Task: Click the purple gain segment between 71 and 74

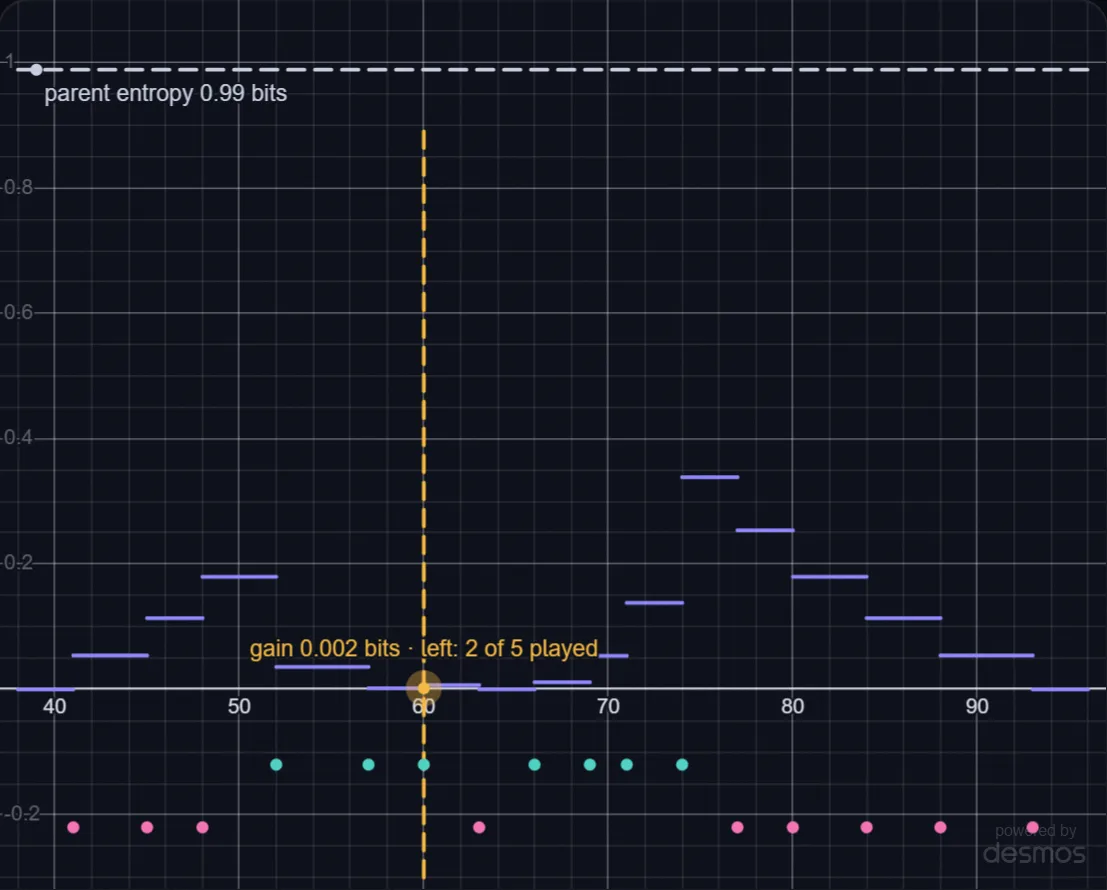Action: point(654,603)
